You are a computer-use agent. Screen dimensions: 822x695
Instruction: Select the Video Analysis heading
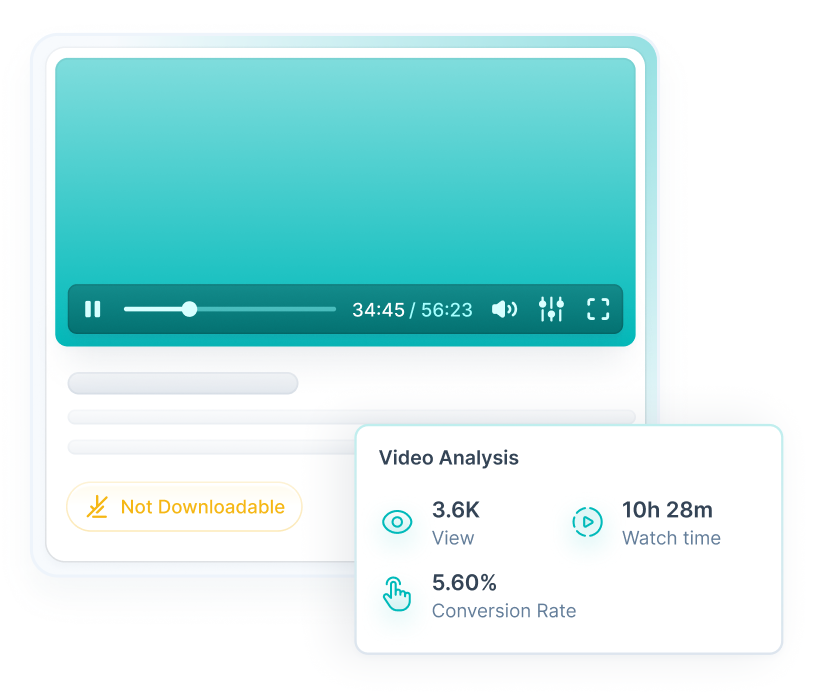point(449,458)
